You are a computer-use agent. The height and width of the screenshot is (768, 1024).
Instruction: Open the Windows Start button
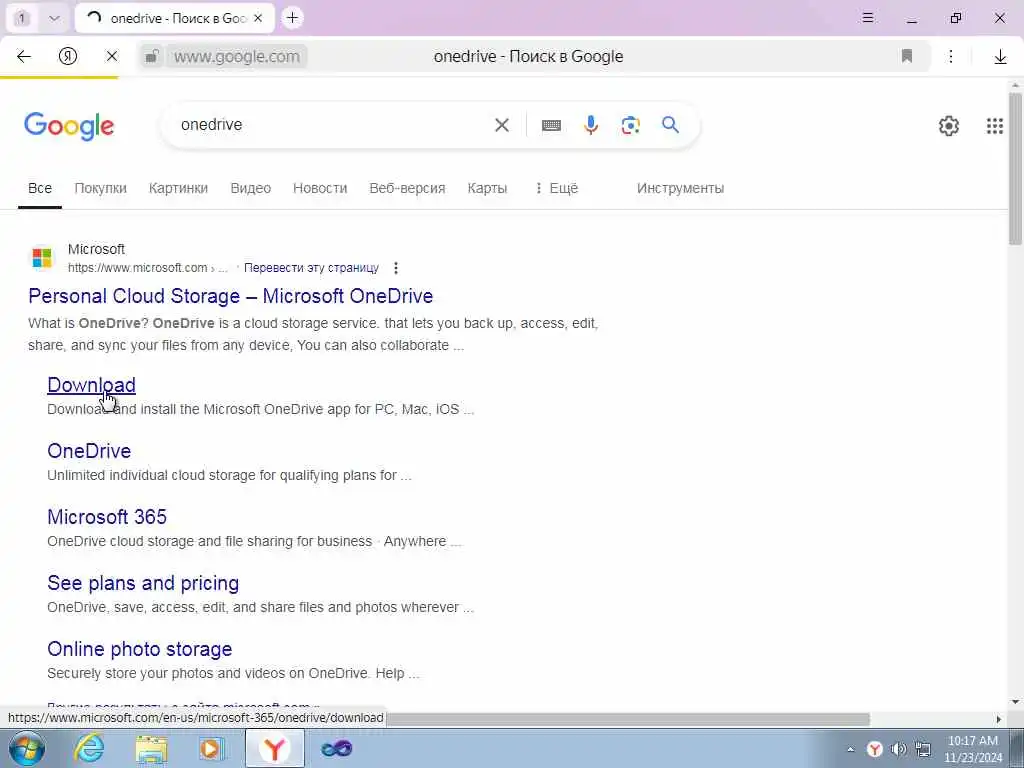click(x=27, y=748)
